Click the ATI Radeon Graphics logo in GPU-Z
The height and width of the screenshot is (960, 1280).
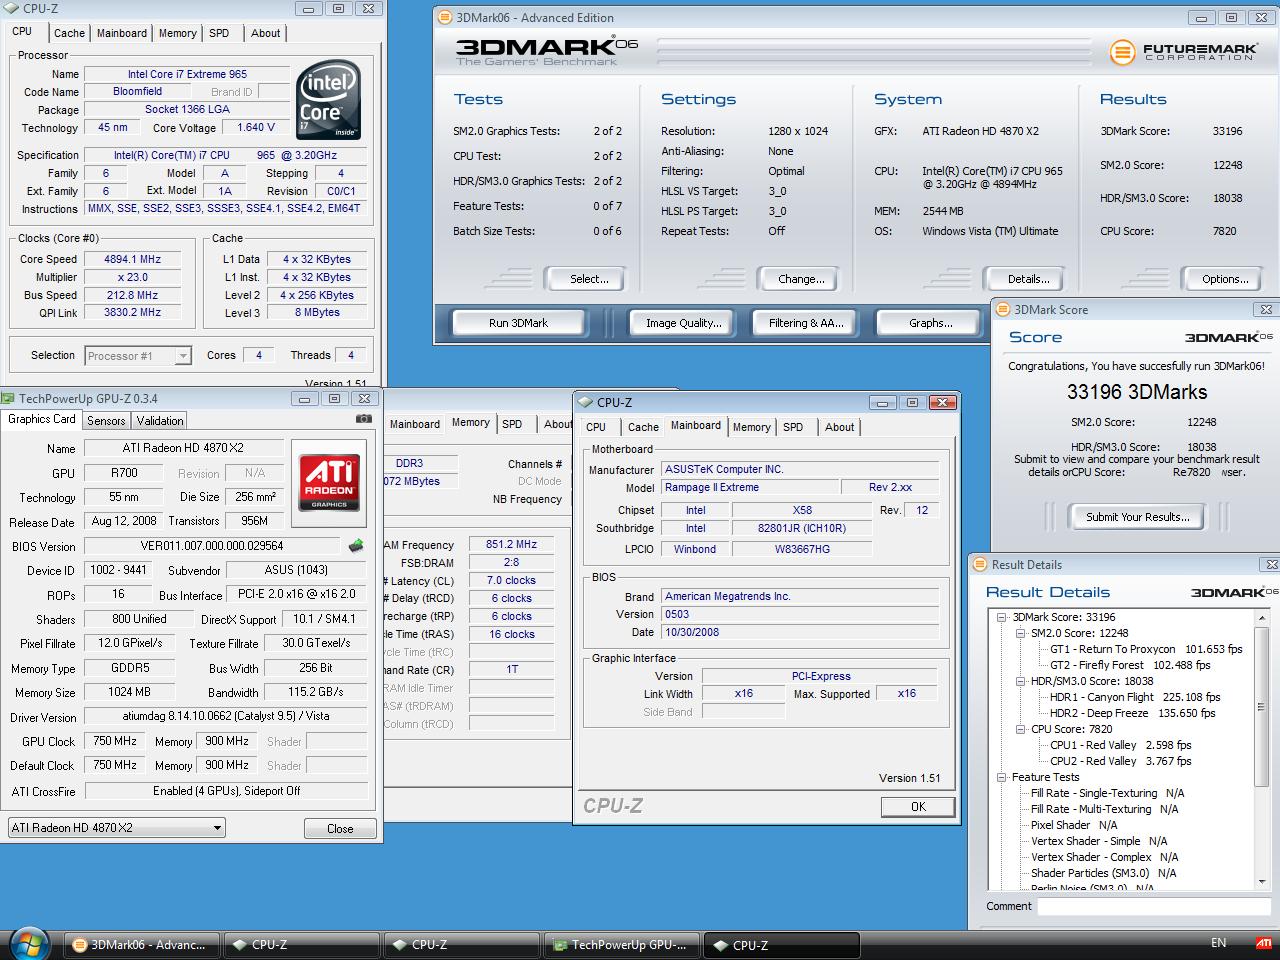(x=329, y=482)
